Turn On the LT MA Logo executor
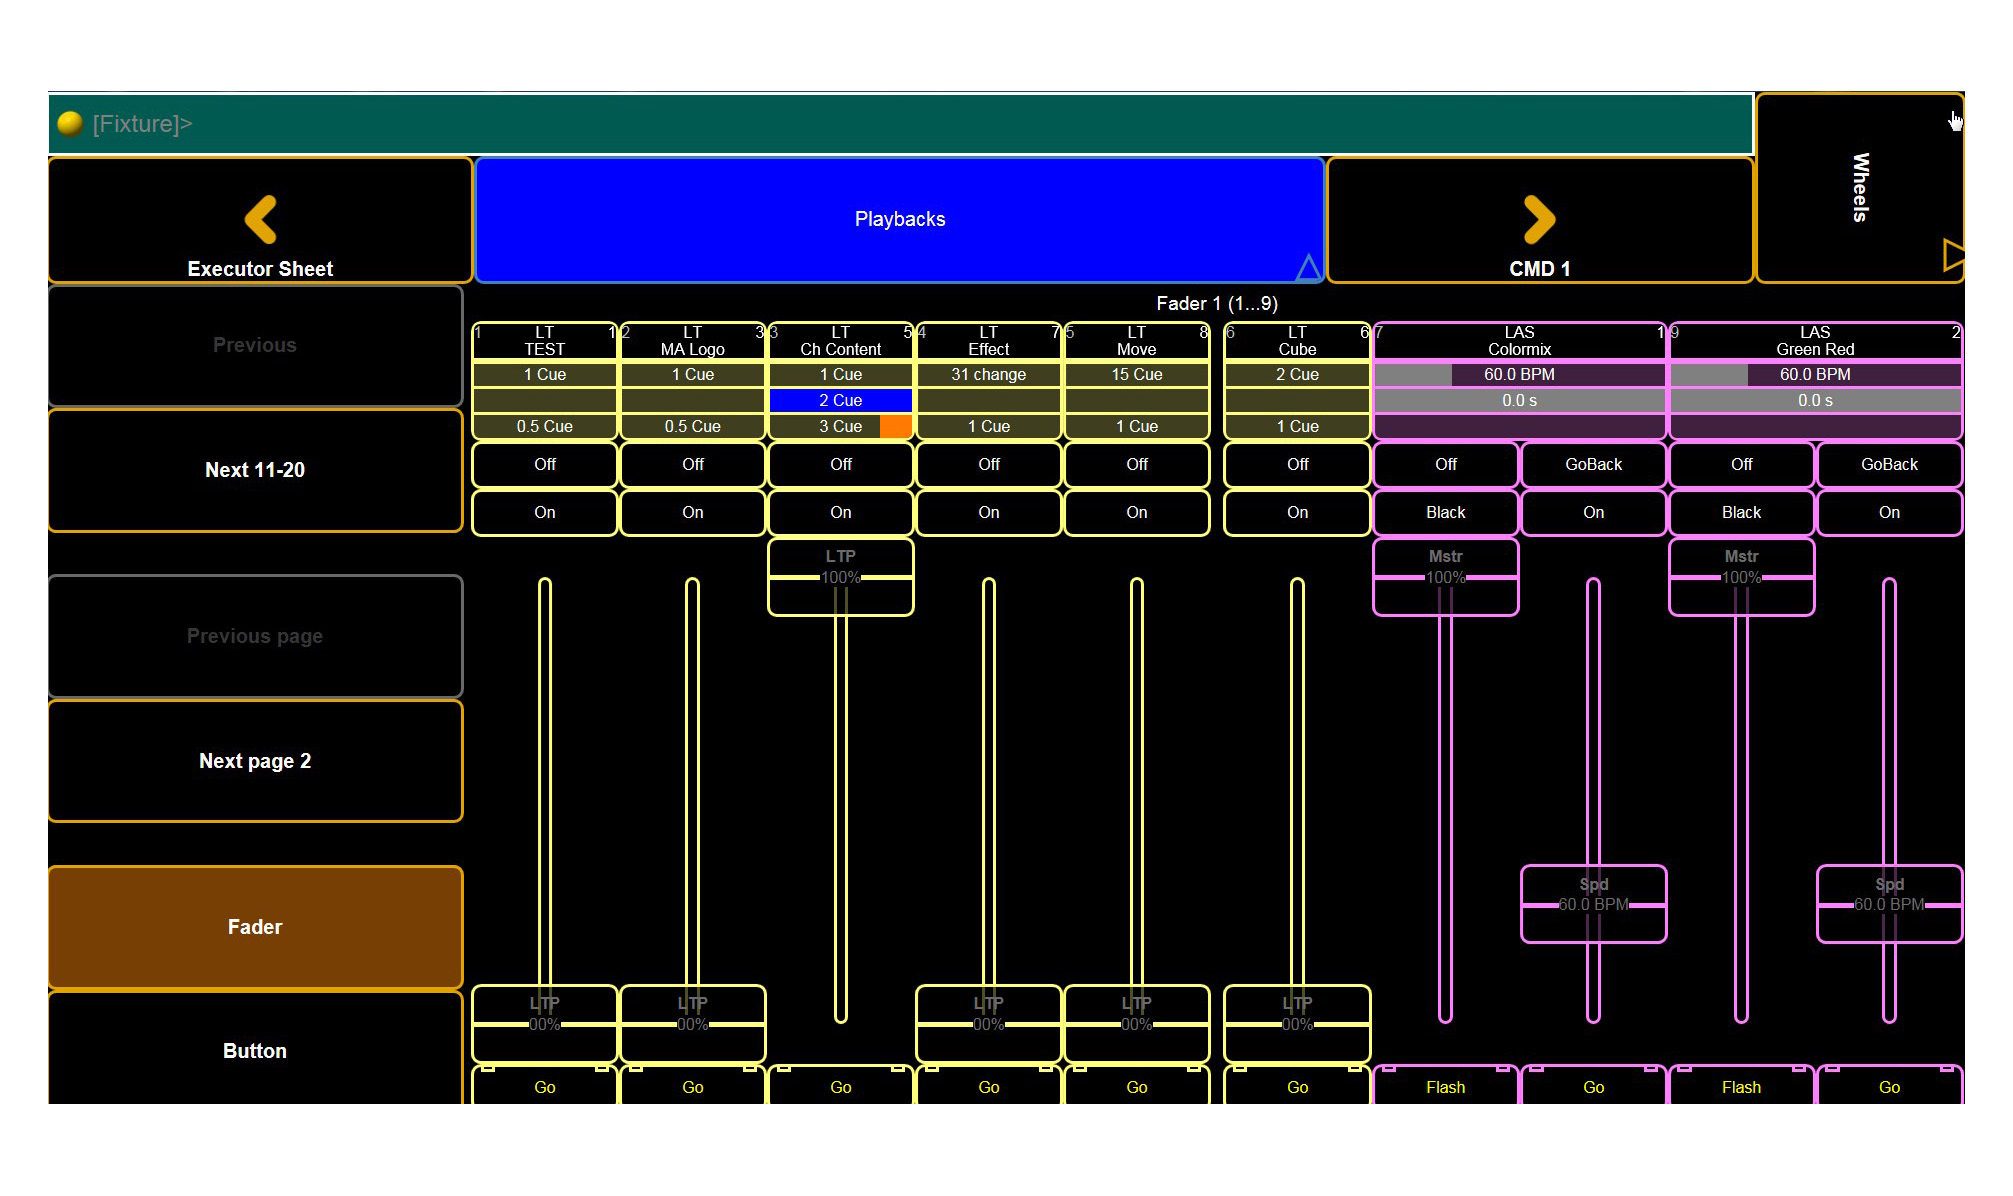2013x1196 pixels. (692, 513)
